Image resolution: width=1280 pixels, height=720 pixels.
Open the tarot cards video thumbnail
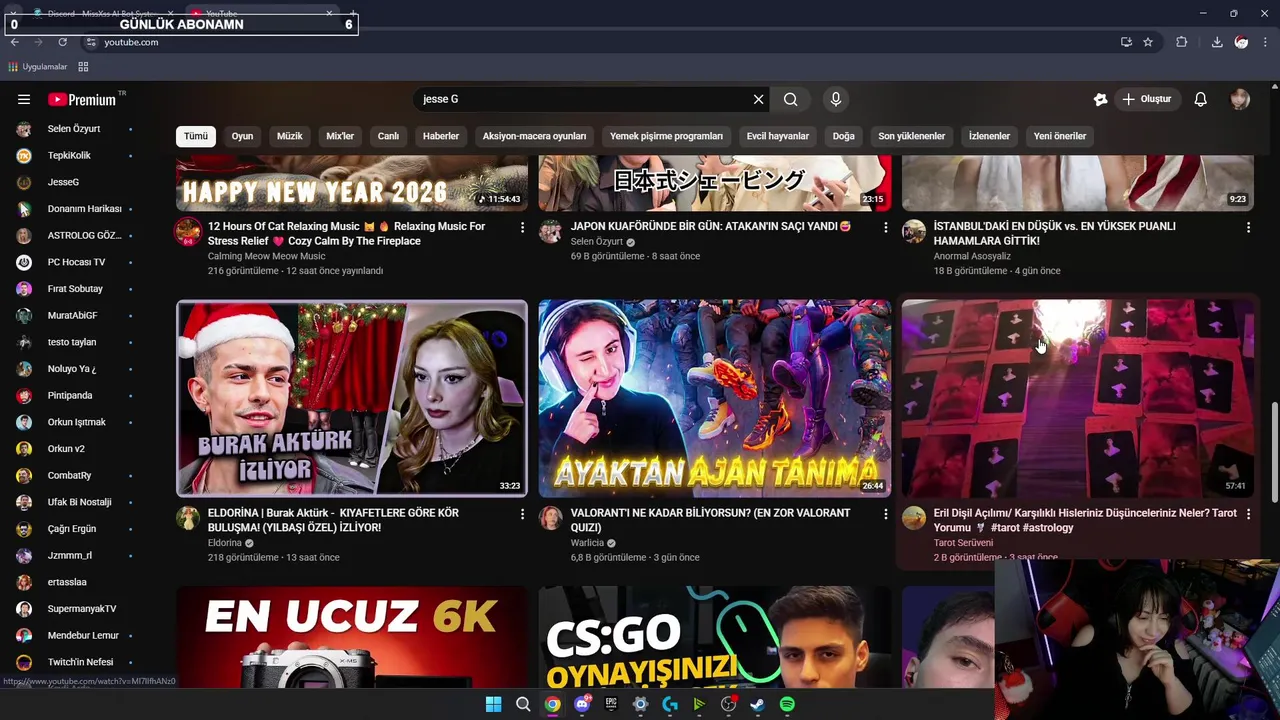tap(1078, 398)
